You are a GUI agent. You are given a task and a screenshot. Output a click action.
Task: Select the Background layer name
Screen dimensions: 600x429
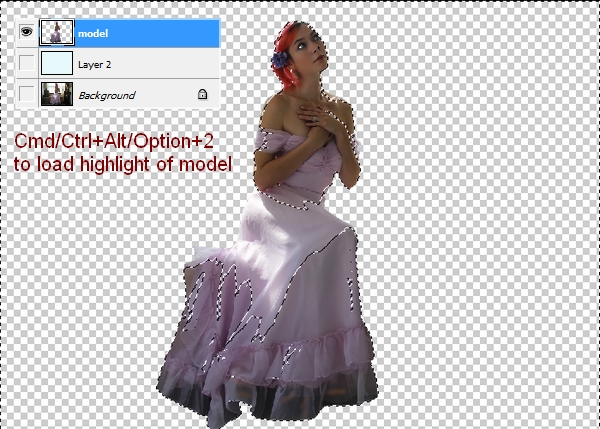[x=105, y=94]
